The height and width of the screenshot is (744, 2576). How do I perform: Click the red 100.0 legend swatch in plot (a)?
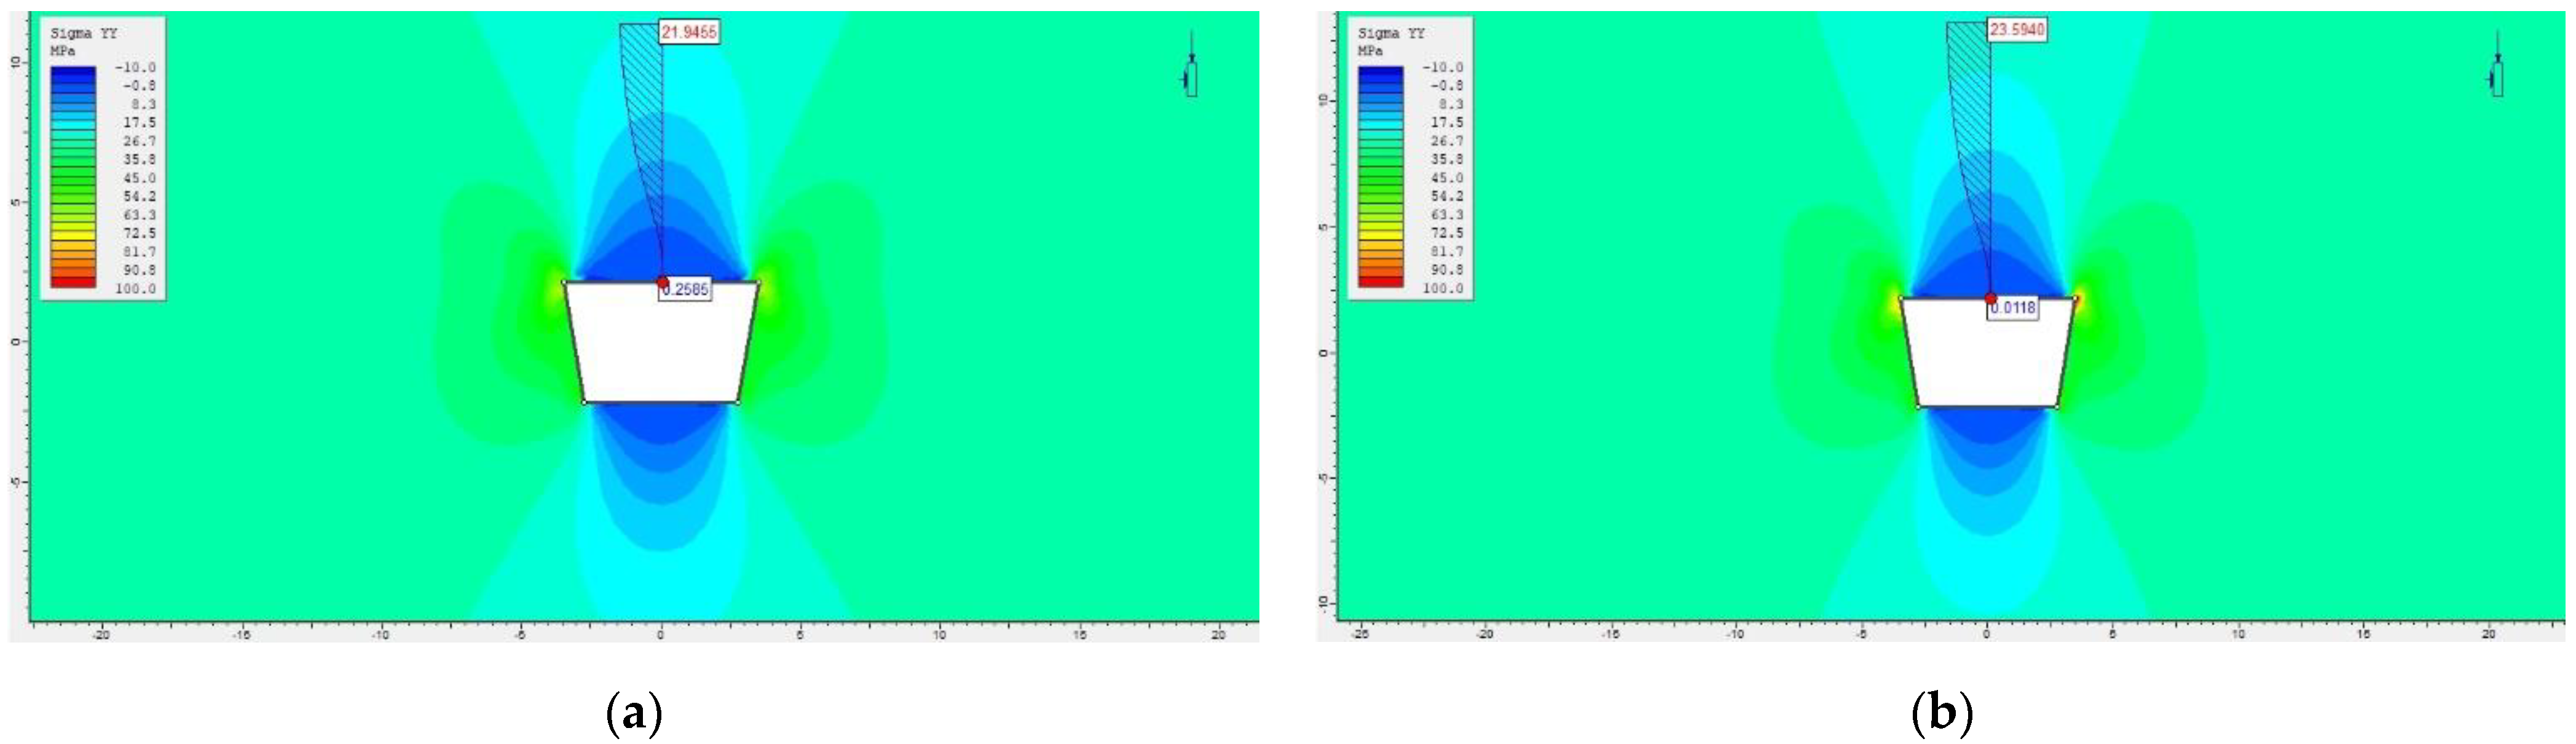73,284
